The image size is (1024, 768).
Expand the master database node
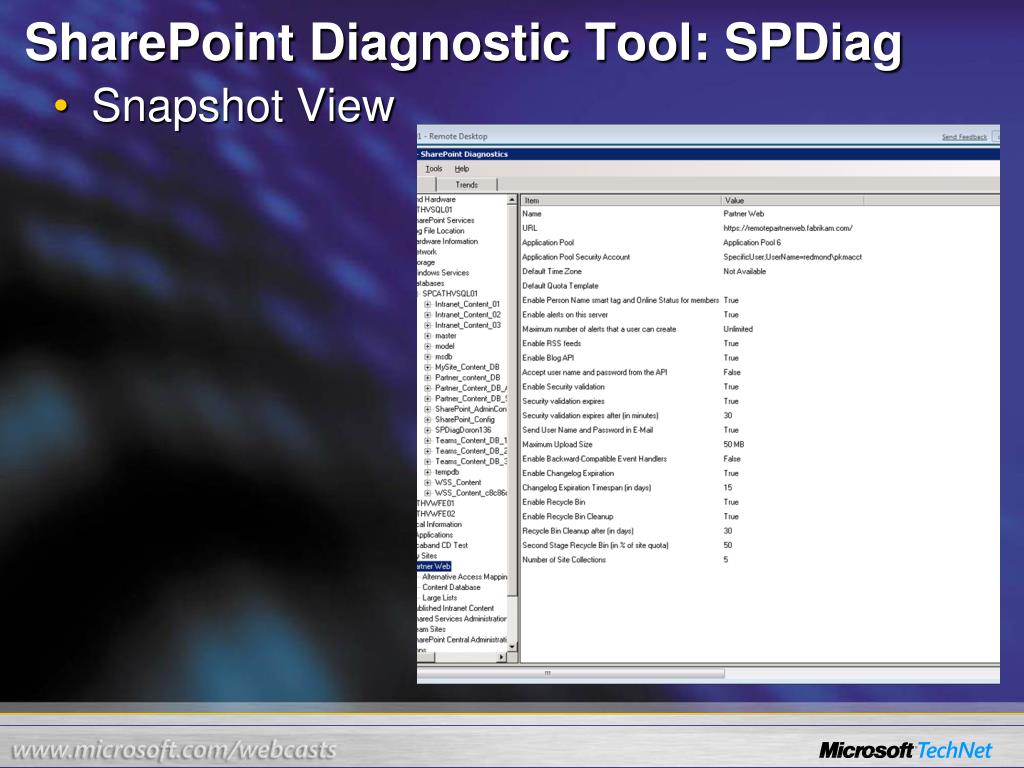[428, 336]
